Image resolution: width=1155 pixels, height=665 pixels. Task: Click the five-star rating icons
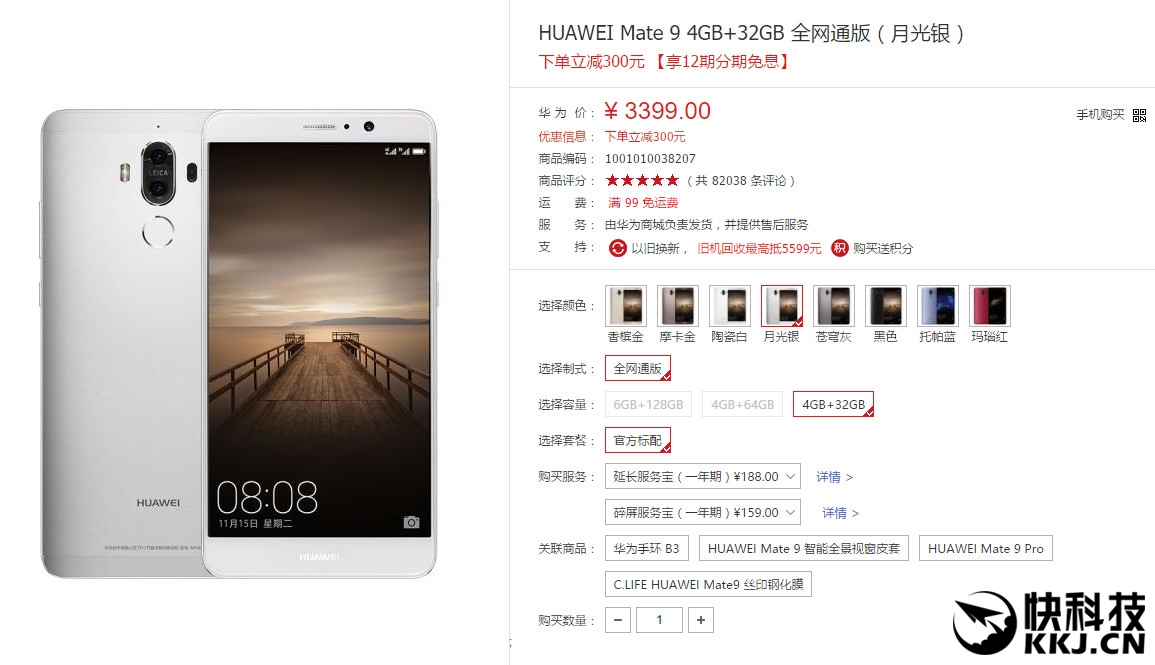click(x=642, y=180)
